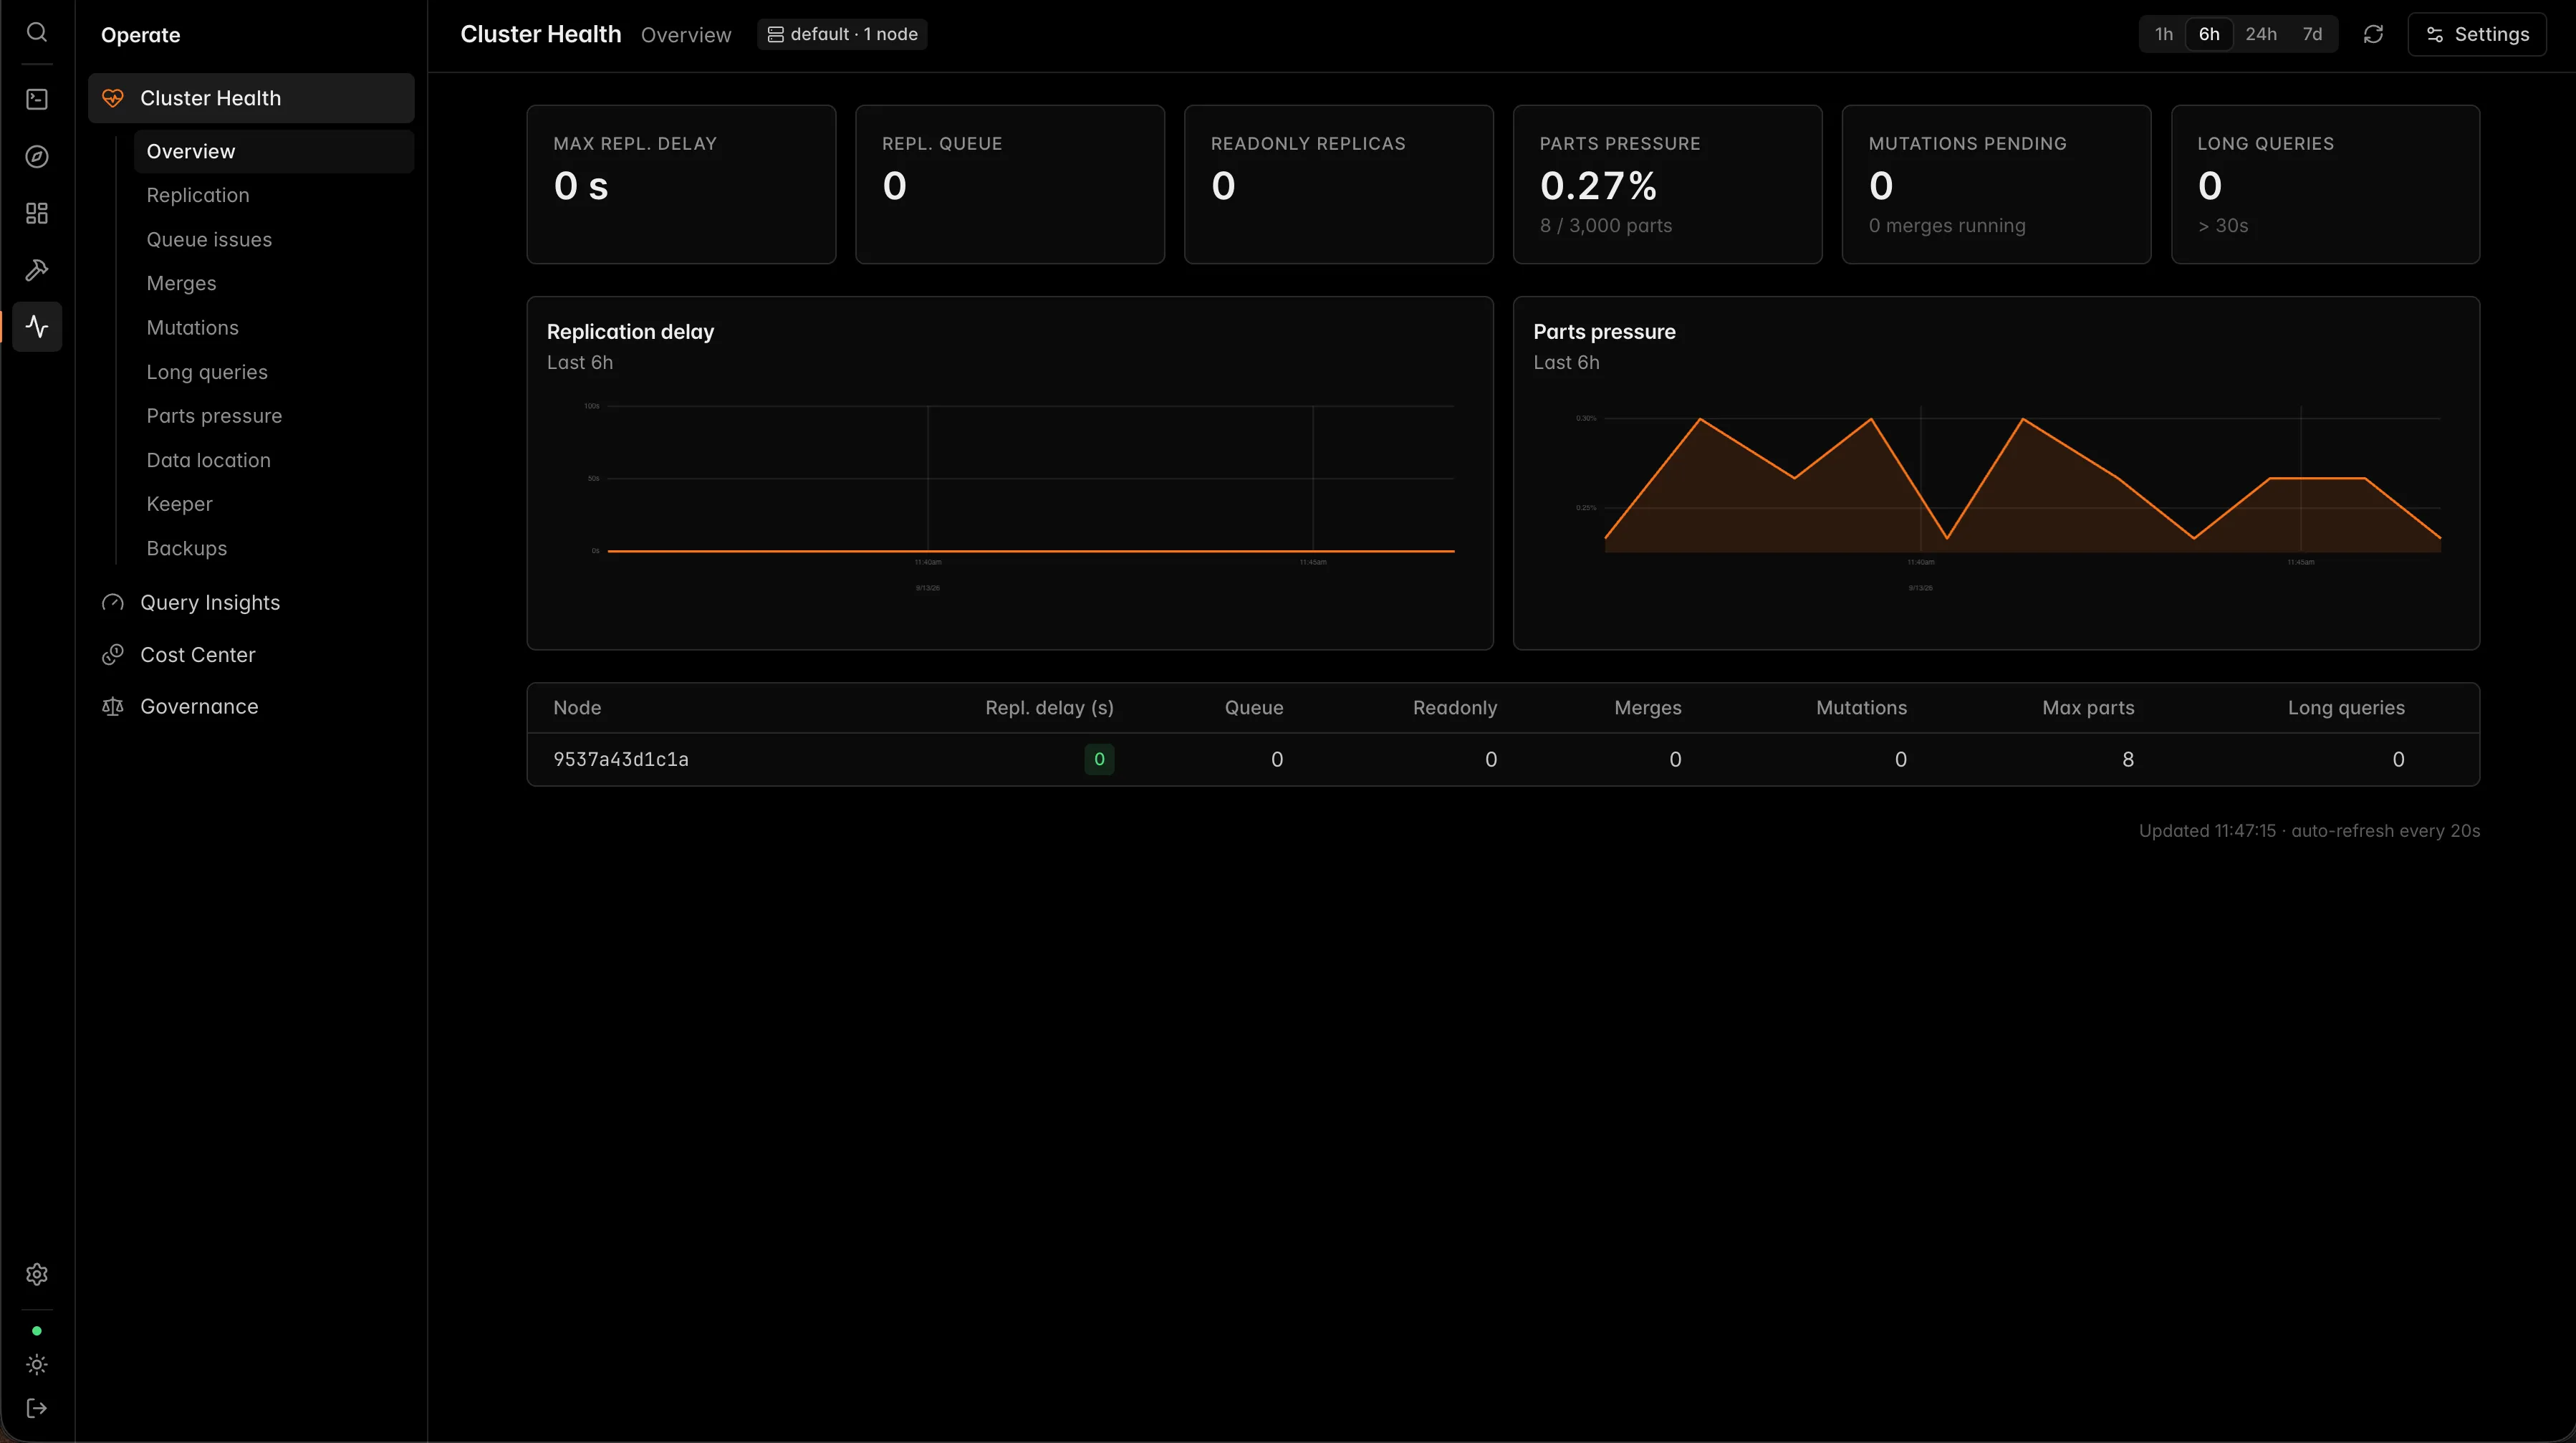
Task: Click the Parts Pressure 0.27% card
Action: (1667, 184)
